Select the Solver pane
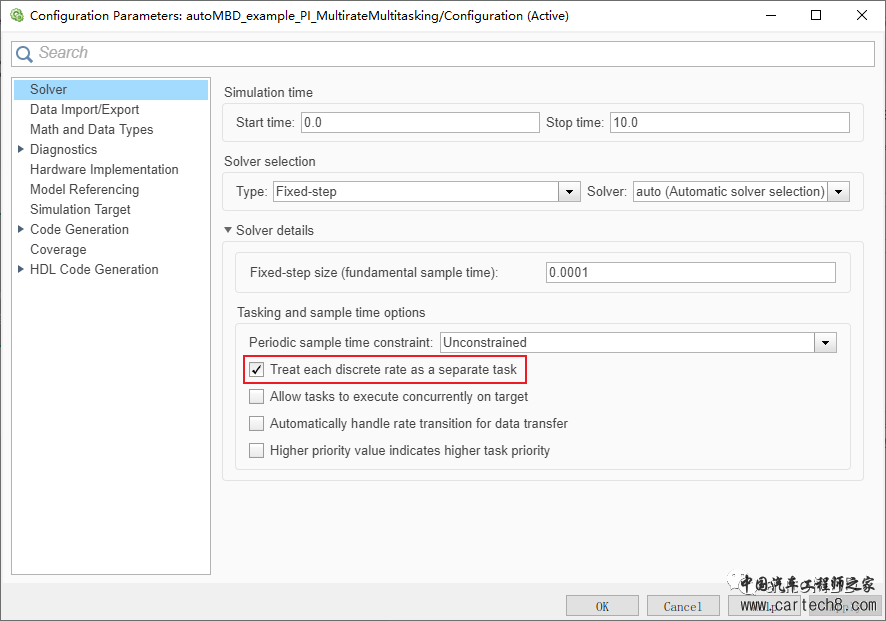 111,90
